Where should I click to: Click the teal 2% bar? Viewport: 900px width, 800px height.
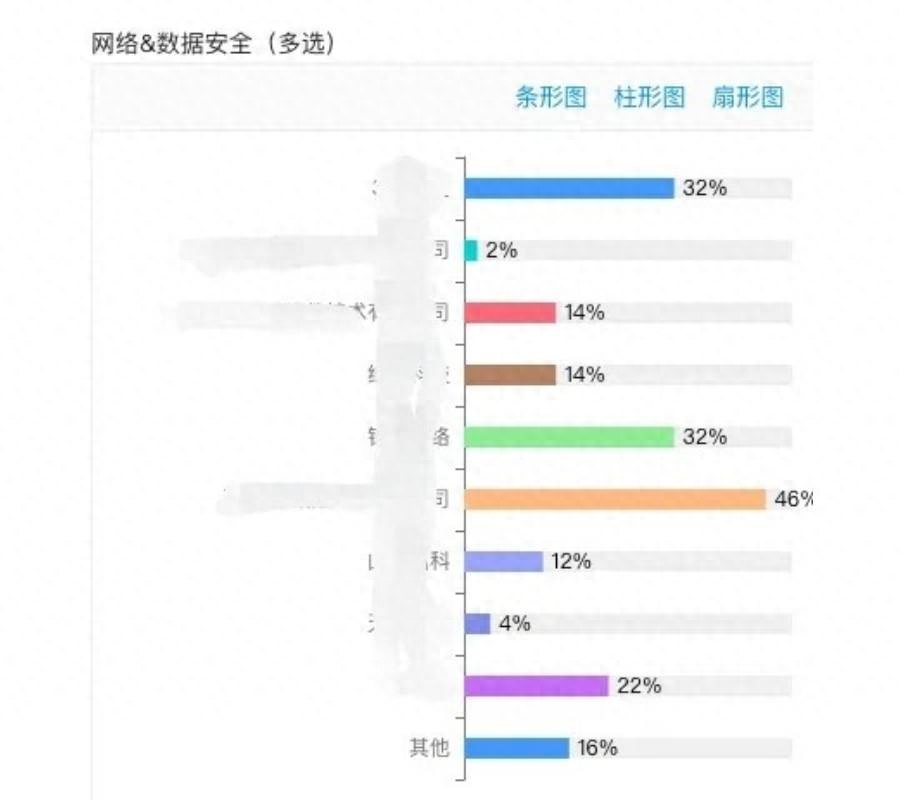pos(471,250)
